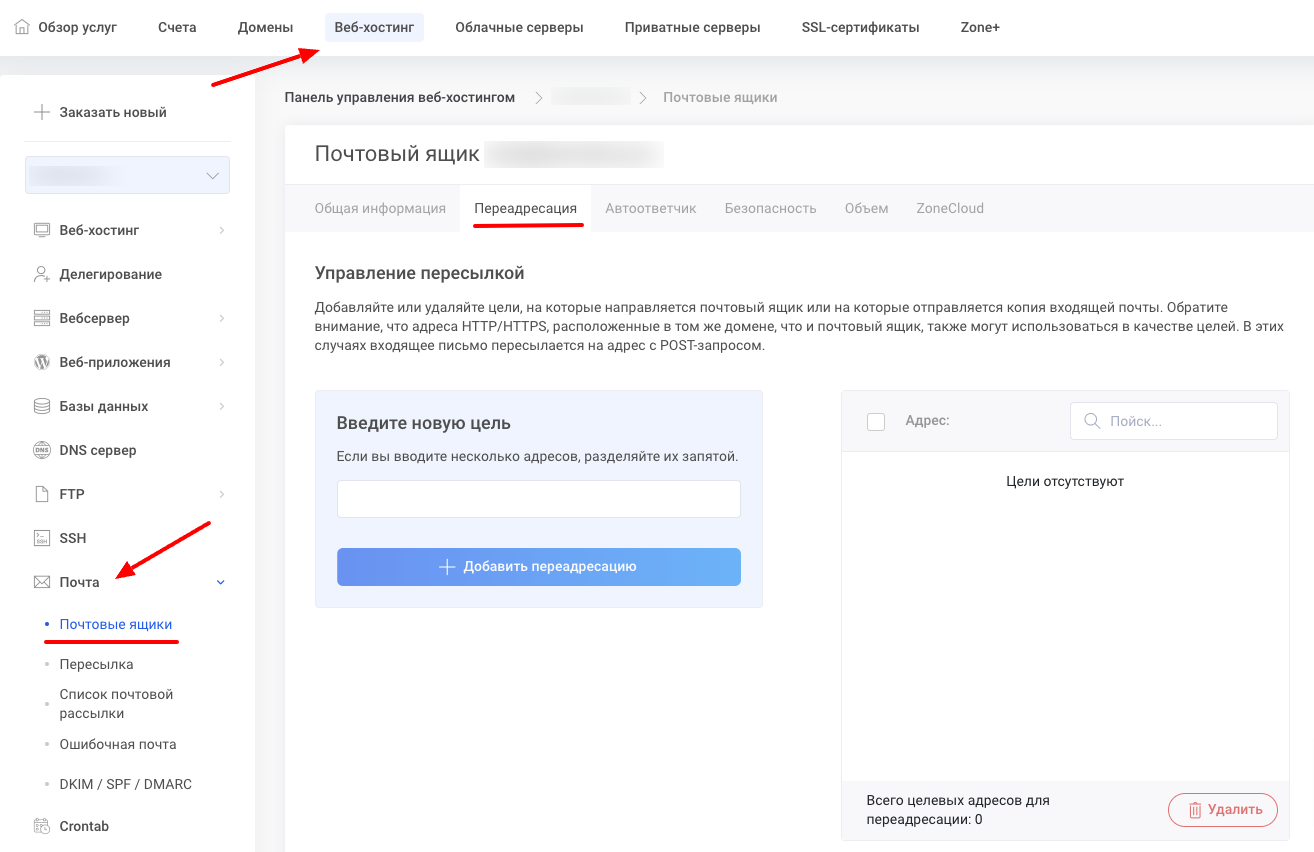Screen dimensions: 1314x852
Task: Click the Поиск search field
Action: 1173,421
